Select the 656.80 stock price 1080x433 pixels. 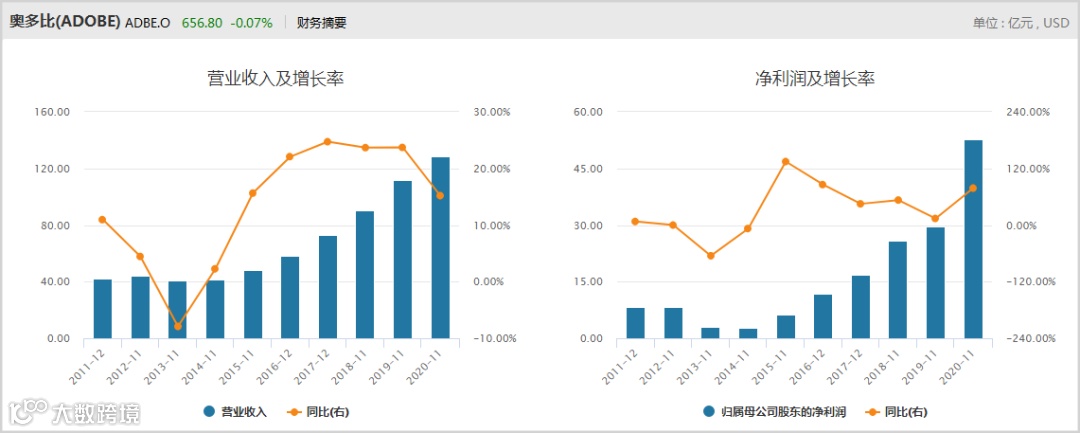(202, 23)
